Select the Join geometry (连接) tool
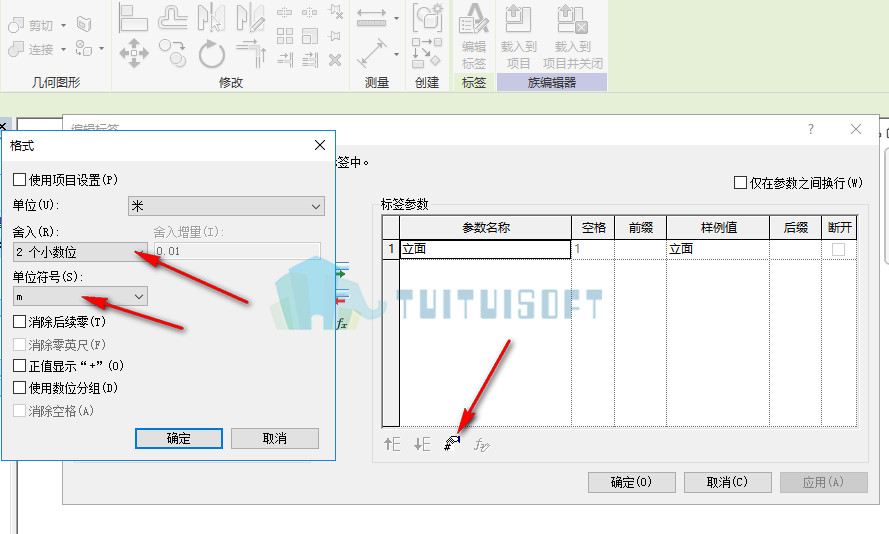The width and height of the screenshot is (889, 534). 31,49
